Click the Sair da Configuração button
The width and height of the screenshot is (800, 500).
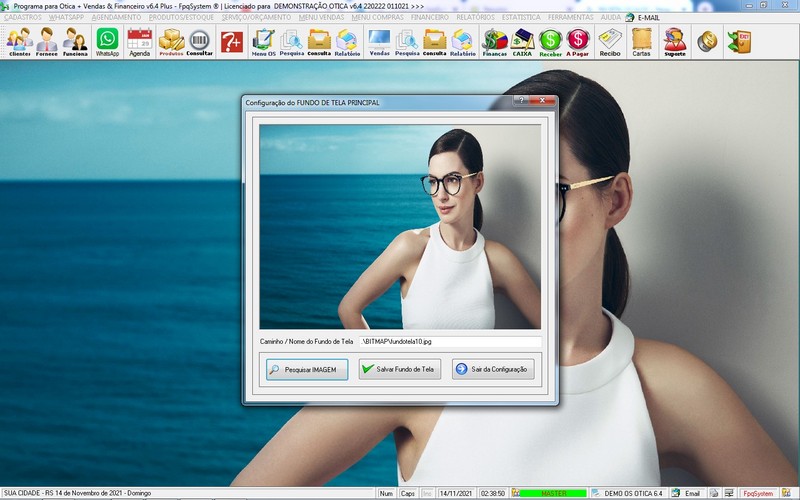pyautogui.click(x=493, y=369)
